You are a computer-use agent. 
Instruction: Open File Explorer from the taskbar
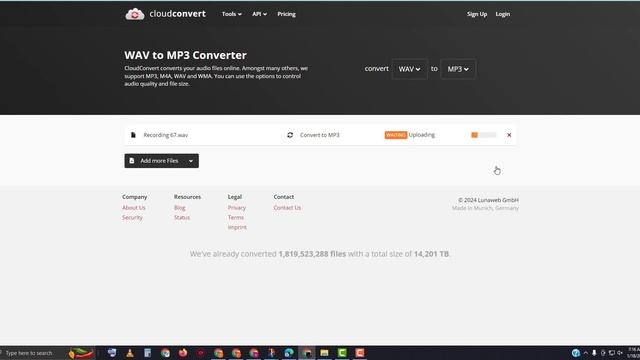[324, 353]
